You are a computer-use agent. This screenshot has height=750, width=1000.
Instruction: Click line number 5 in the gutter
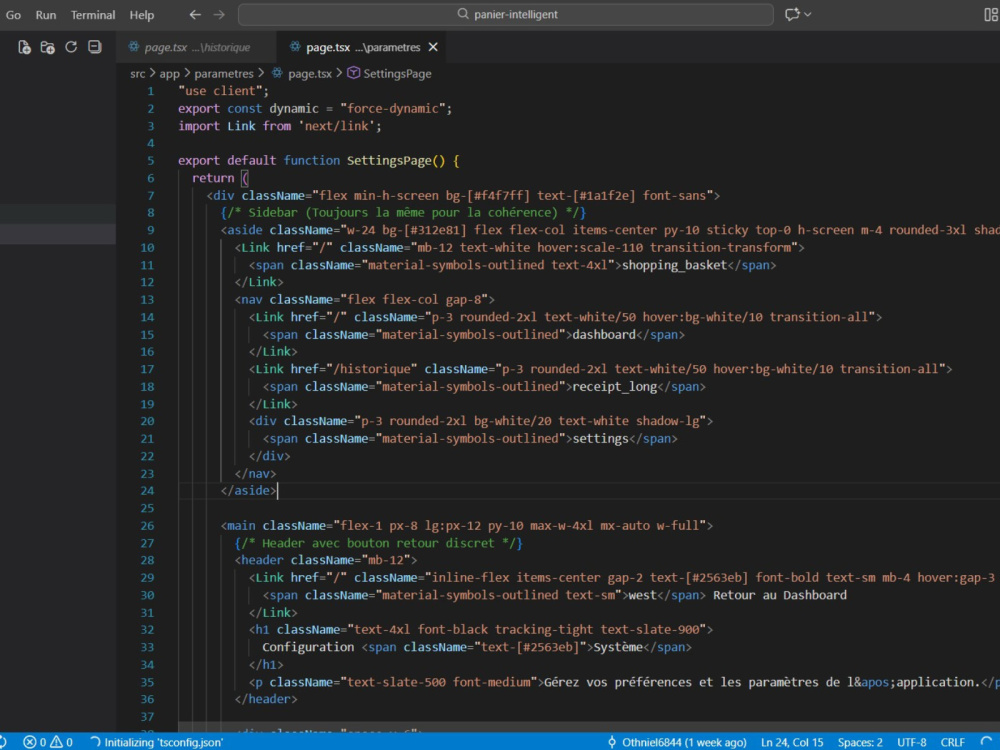151,161
